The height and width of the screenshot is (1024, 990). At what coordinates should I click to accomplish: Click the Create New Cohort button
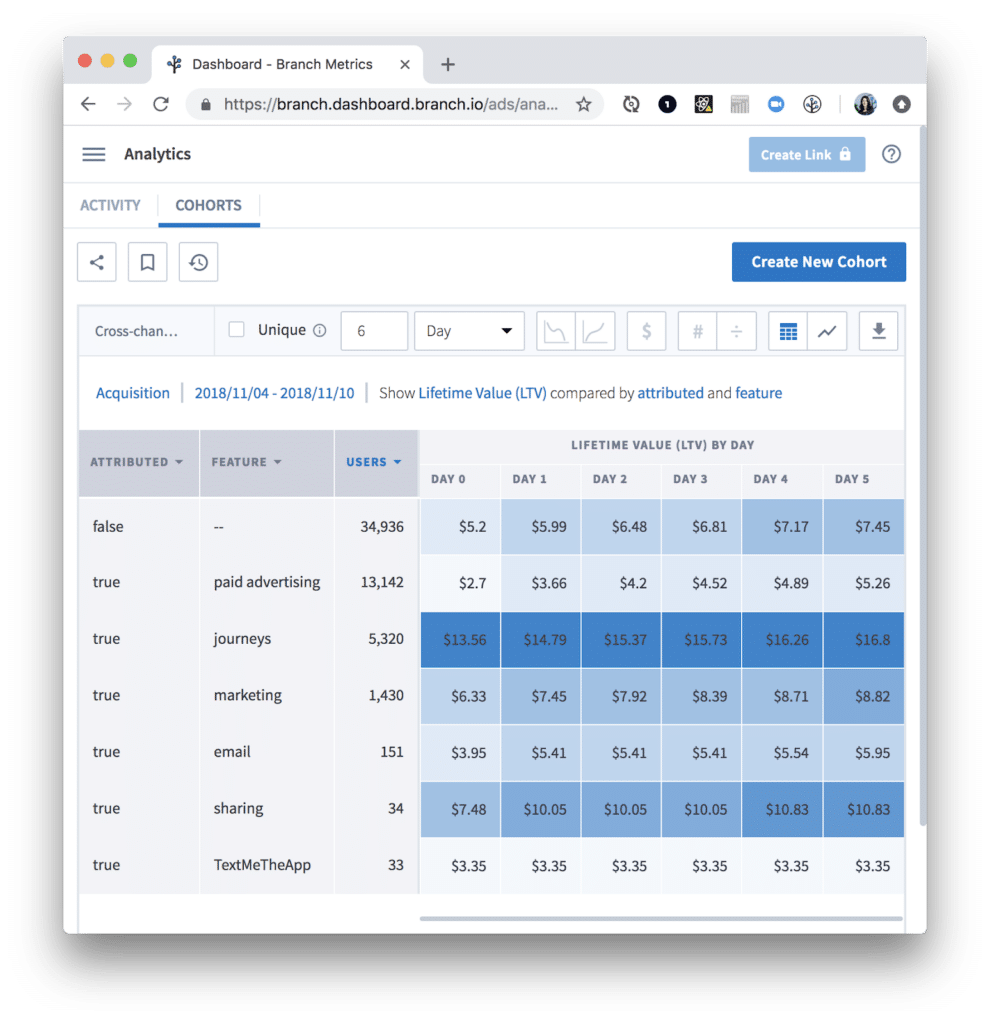[818, 262]
